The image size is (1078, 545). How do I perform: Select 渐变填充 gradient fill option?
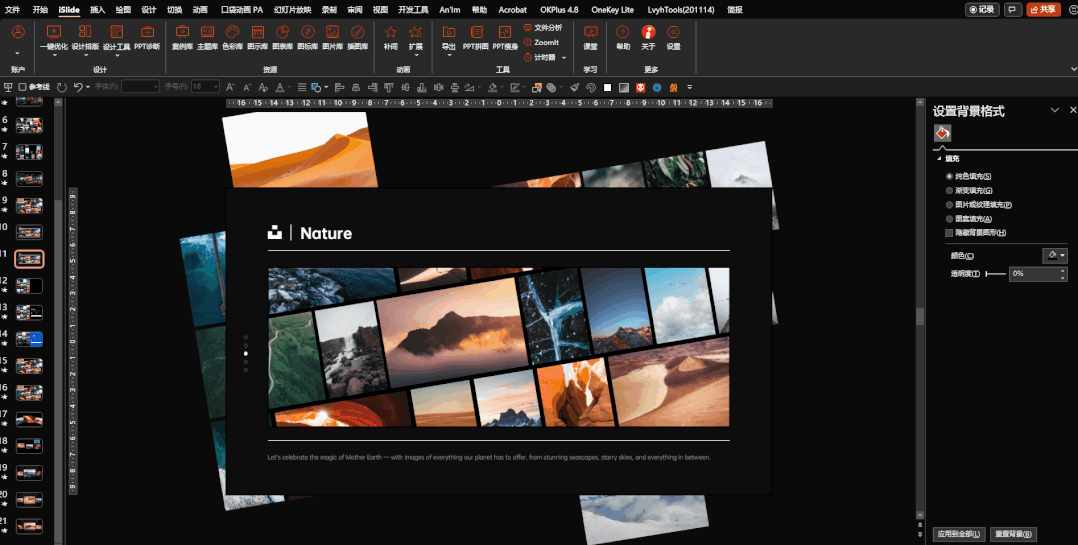(x=969, y=190)
